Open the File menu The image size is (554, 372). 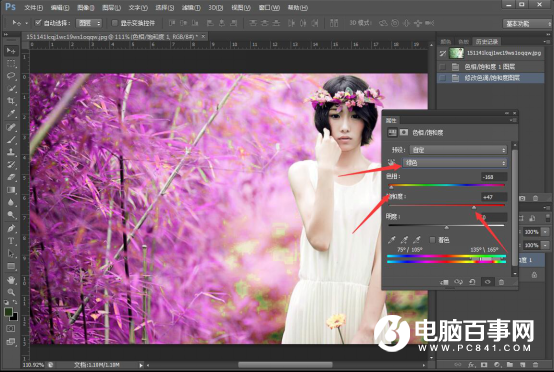(x=34, y=7)
